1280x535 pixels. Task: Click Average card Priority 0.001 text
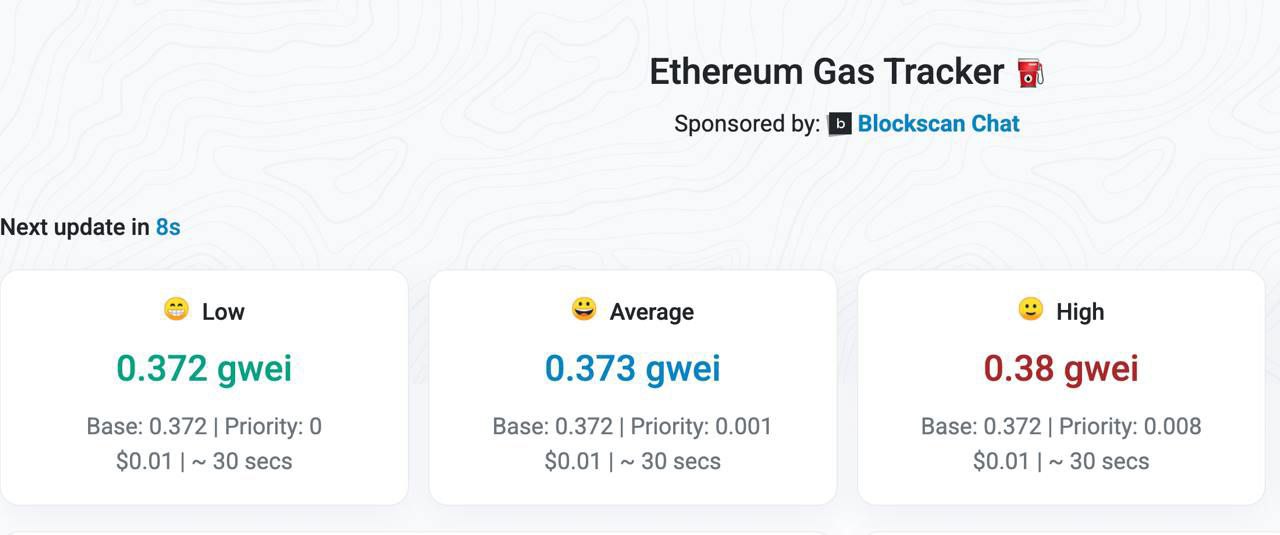click(x=702, y=426)
